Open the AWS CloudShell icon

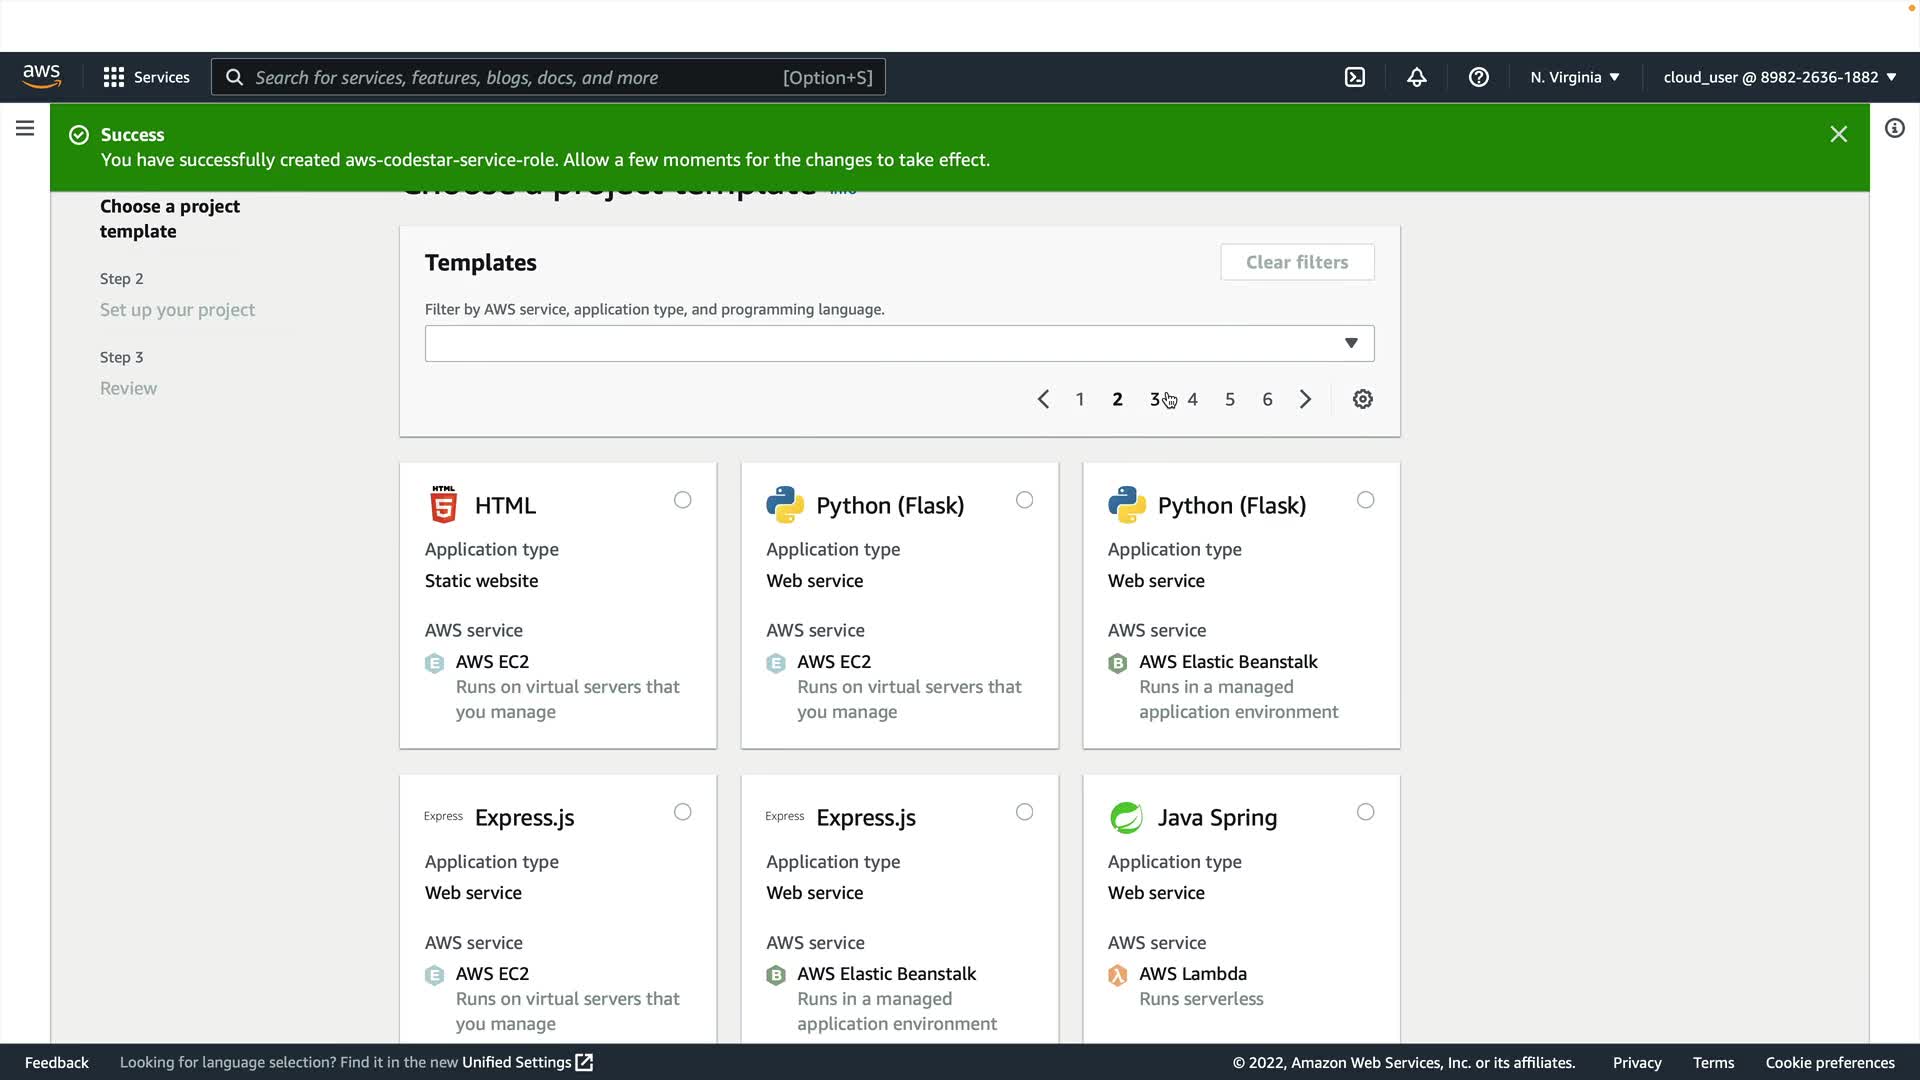pos(1354,77)
